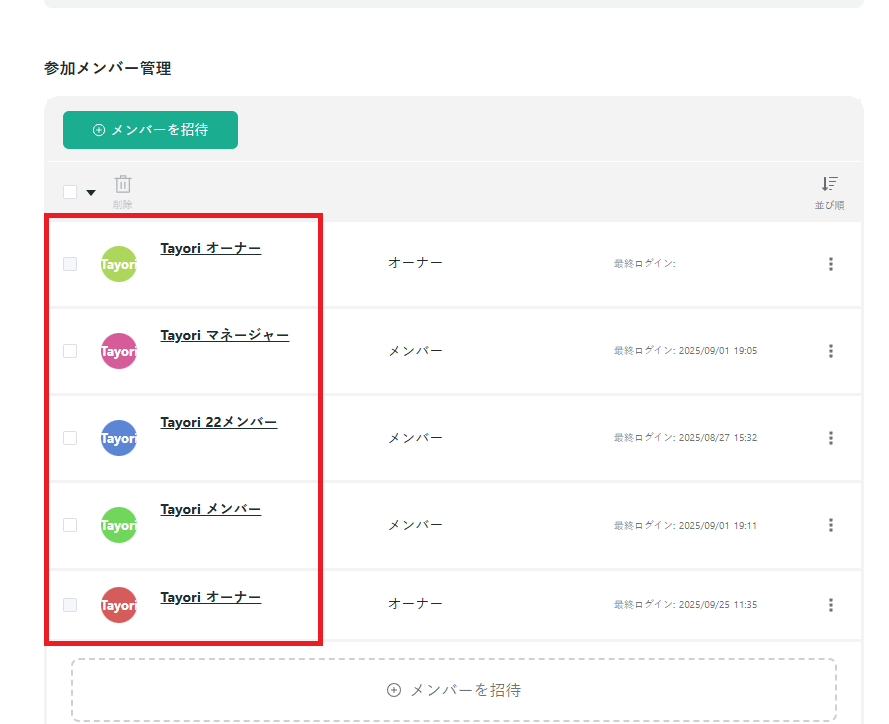The height and width of the screenshot is (724, 889).
Task: Expand the arrow beside the select-all checkbox
Action: tap(90, 191)
